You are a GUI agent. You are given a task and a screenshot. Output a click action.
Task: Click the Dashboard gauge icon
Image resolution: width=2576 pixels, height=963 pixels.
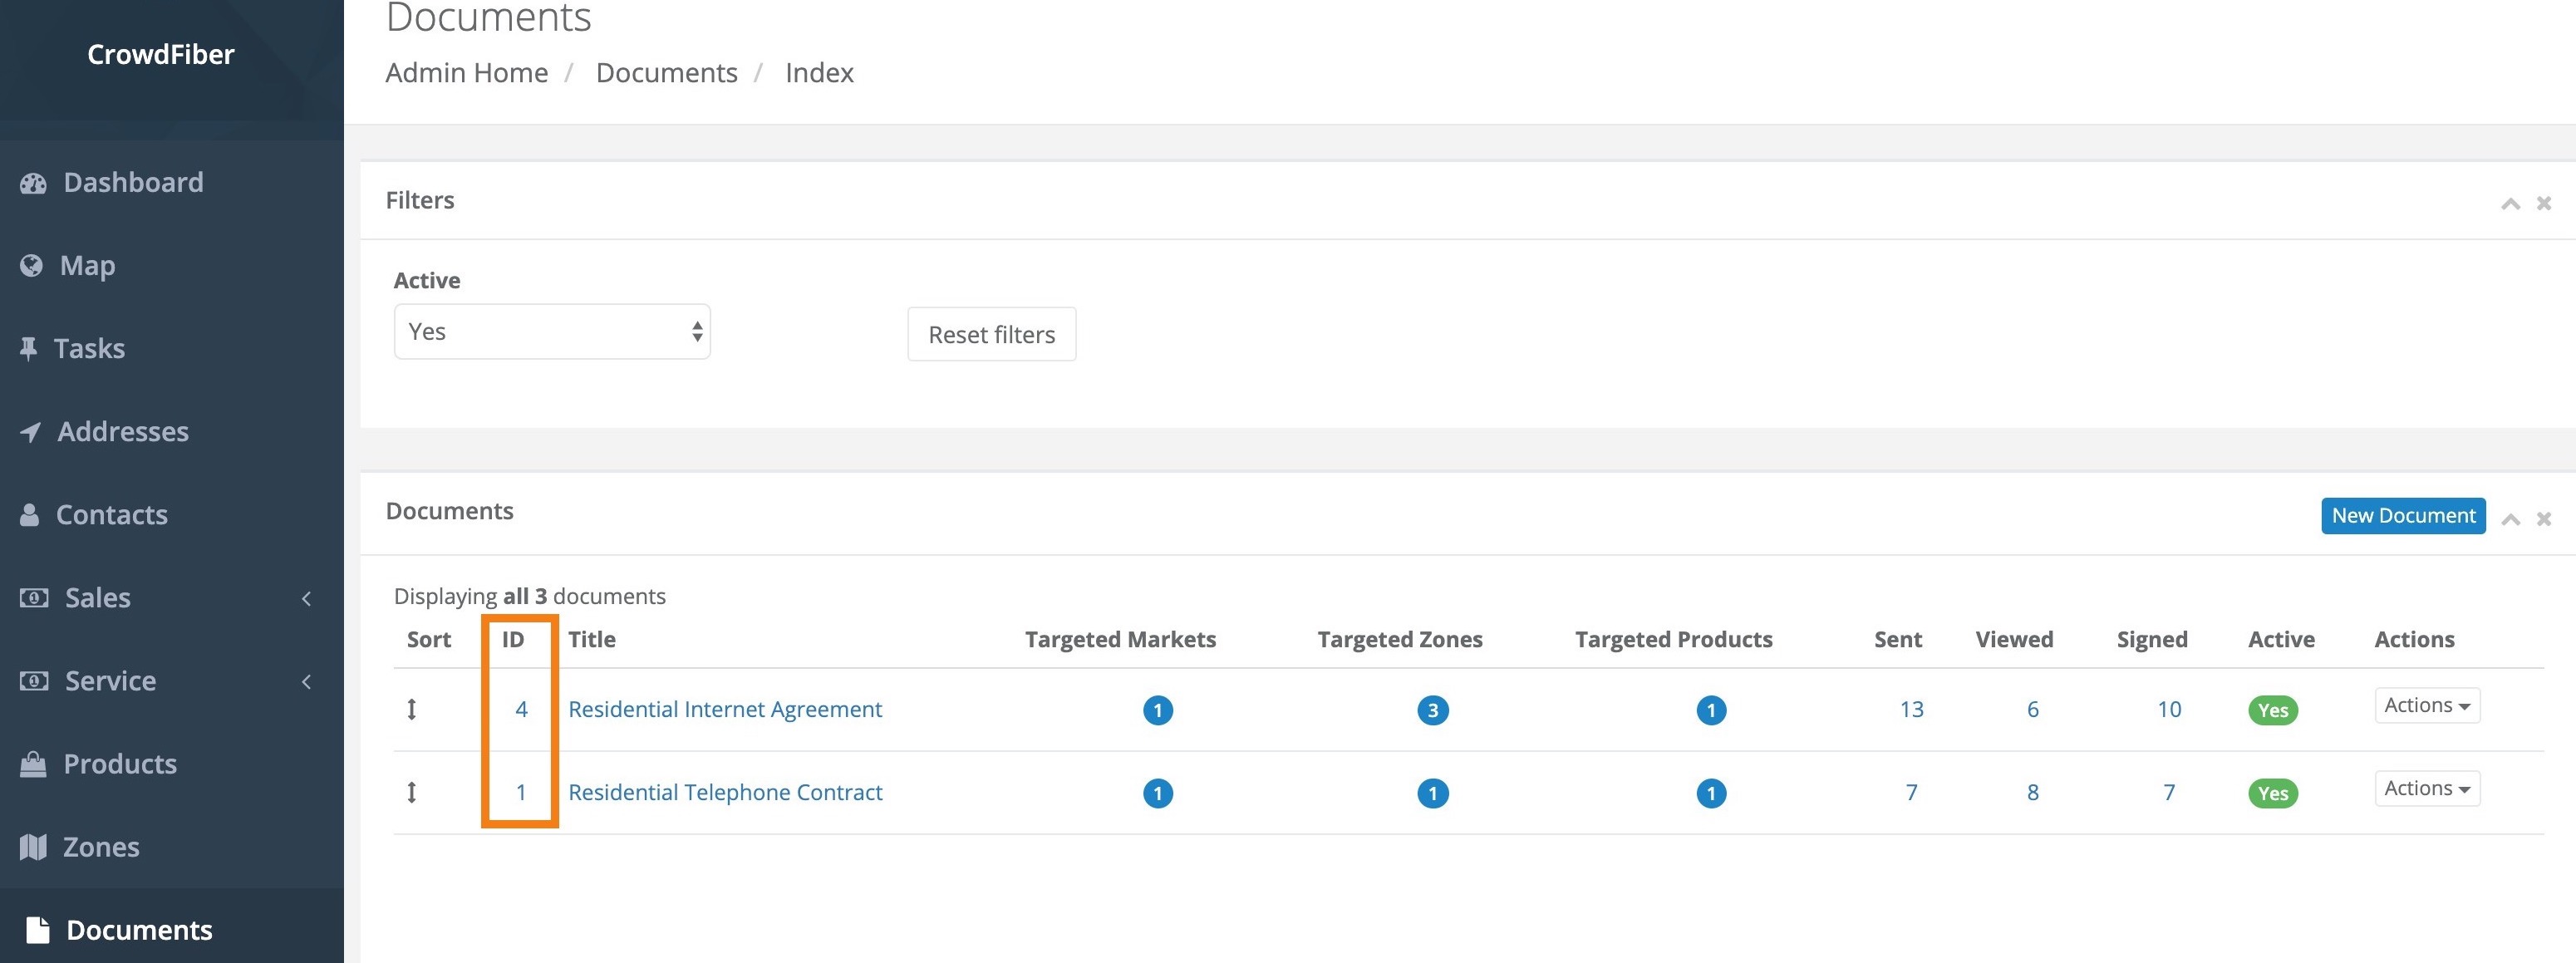(33, 183)
